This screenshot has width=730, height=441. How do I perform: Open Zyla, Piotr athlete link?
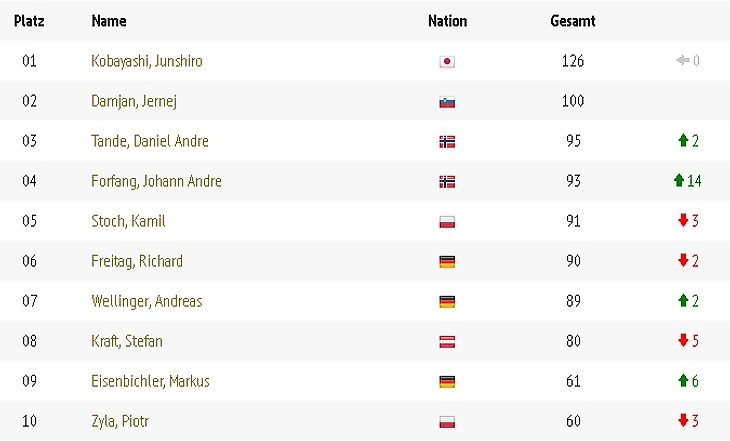[x=120, y=421]
